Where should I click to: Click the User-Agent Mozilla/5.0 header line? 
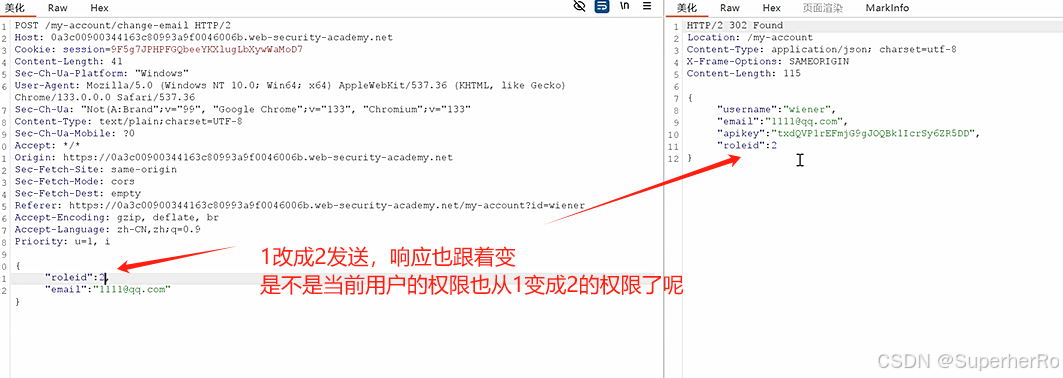pyautogui.click(x=289, y=85)
